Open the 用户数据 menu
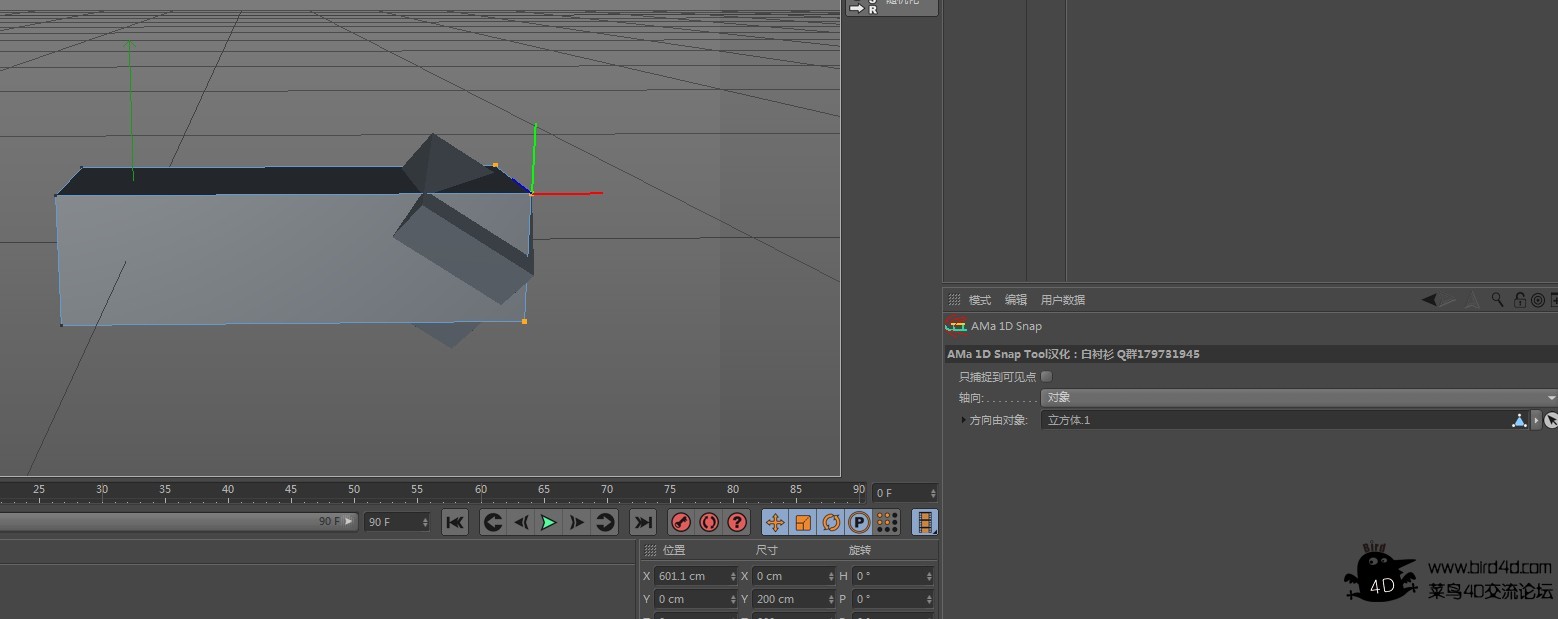Screen dimensions: 1558x619 (1063, 299)
